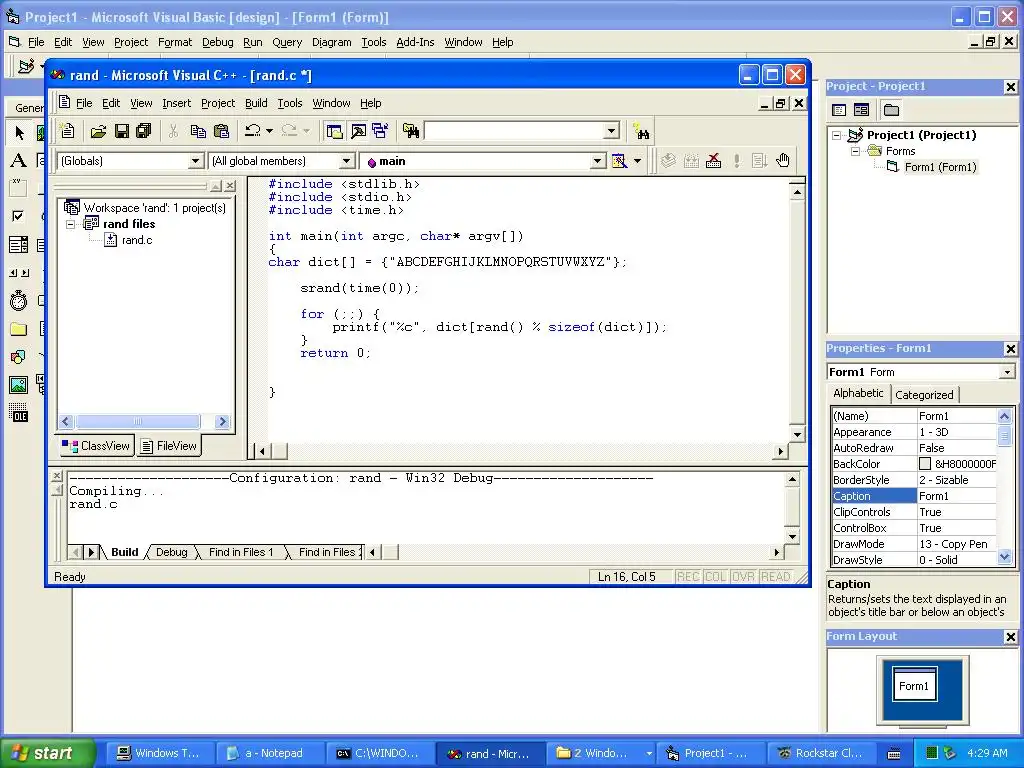Click workspace pane horizontal scrollbar thumb
This screenshot has width=1024, height=768.
click(138, 421)
